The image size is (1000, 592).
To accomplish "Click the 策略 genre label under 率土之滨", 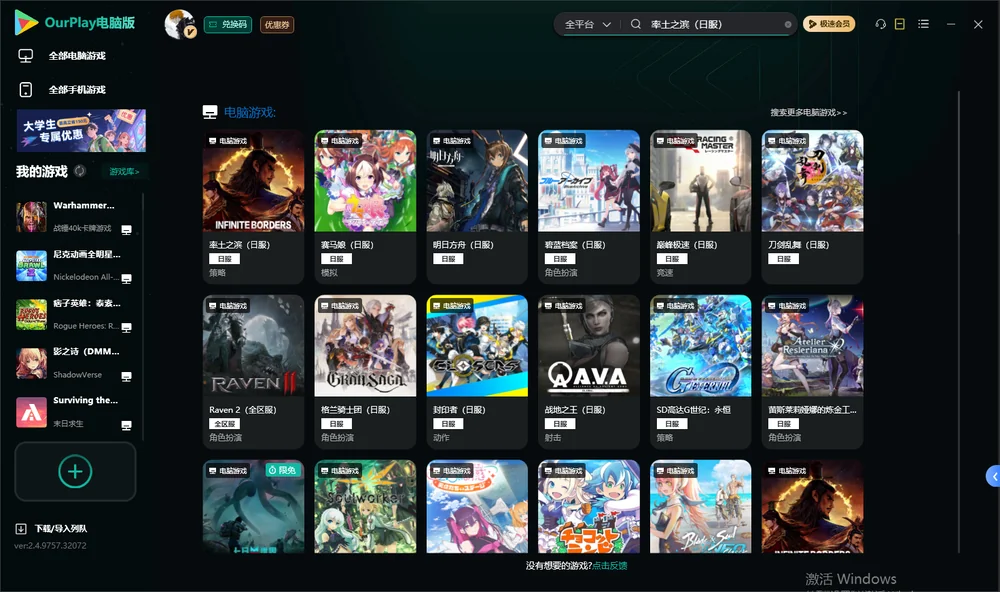I will [217, 272].
